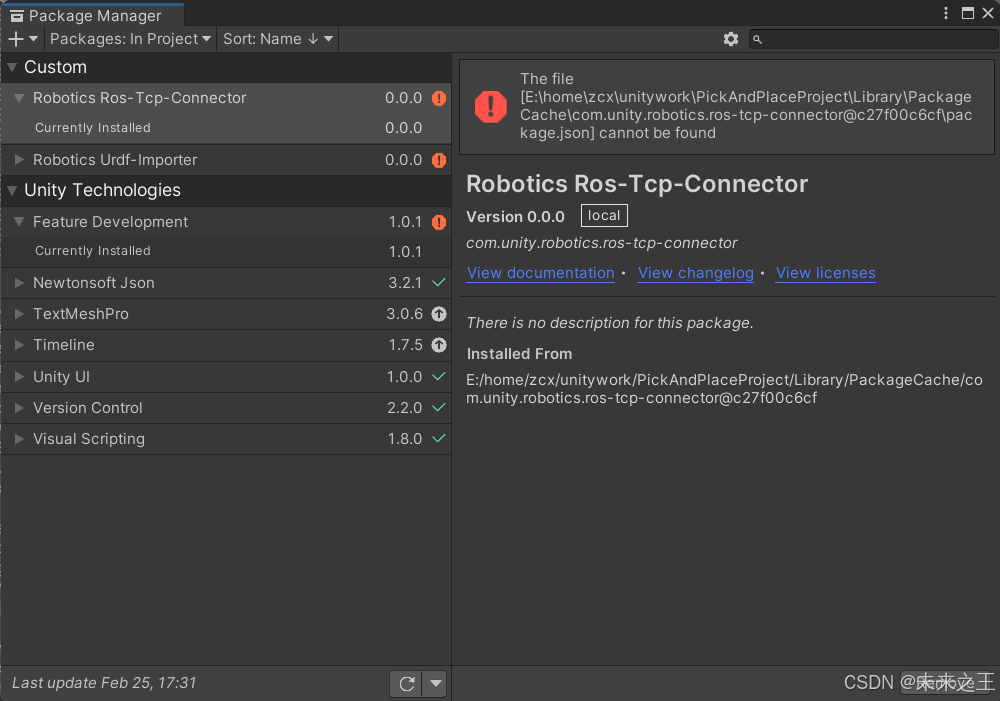Screen dimensions: 1000x701
Task: Click the checkmark icon beside Unity UI
Action: pos(439,376)
